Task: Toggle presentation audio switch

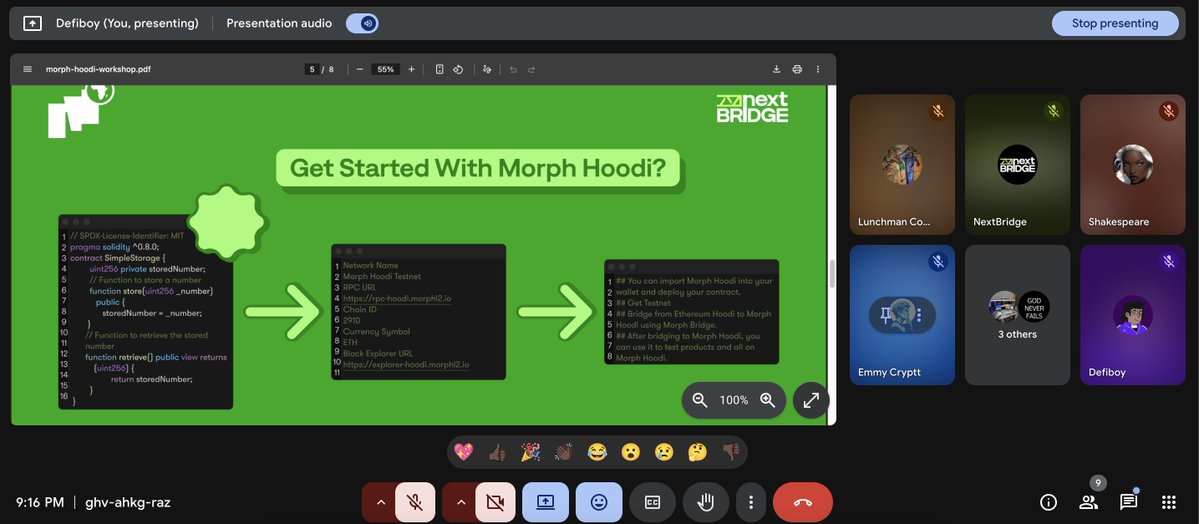Action: pyautogui.click(x=362, y=23)
